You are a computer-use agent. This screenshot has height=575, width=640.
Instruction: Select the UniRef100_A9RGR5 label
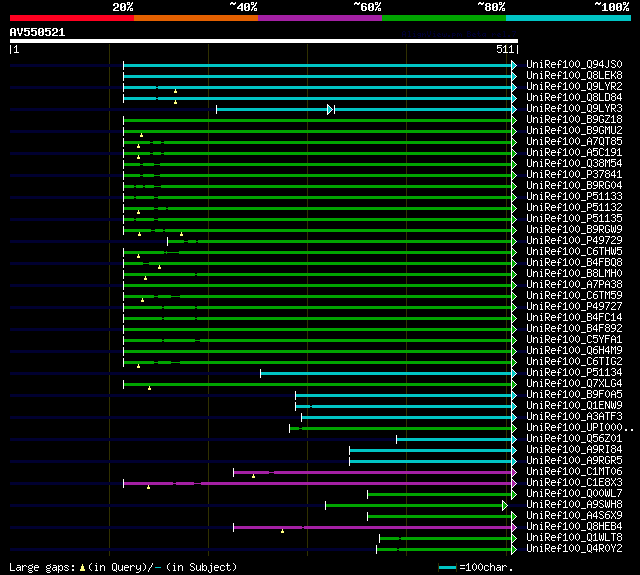tap(574, 461)
